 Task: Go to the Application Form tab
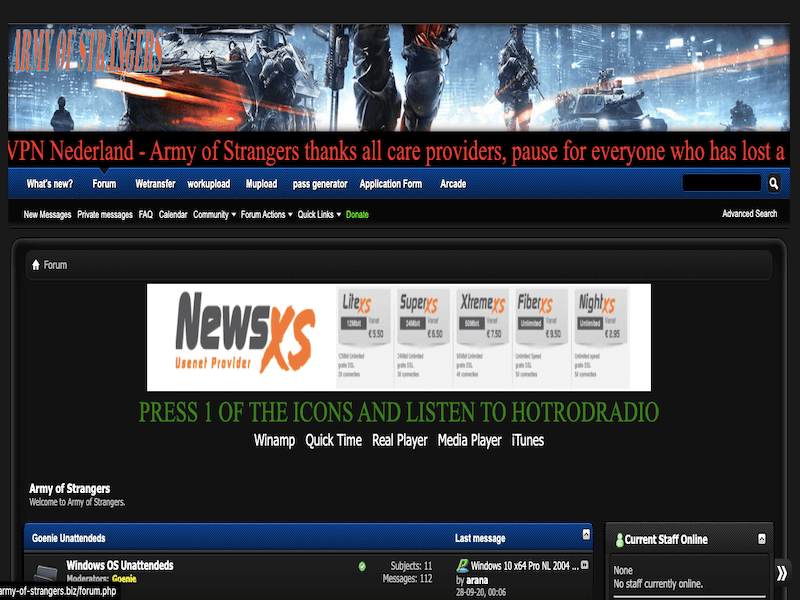391,184
